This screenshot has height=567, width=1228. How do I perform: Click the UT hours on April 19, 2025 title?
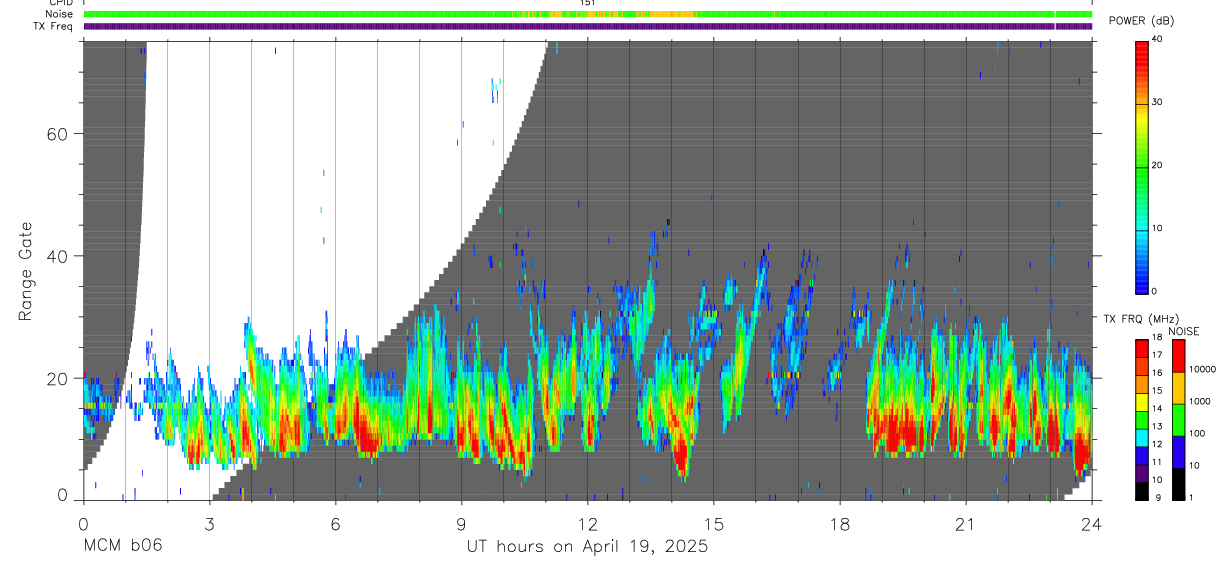(587, 547)
